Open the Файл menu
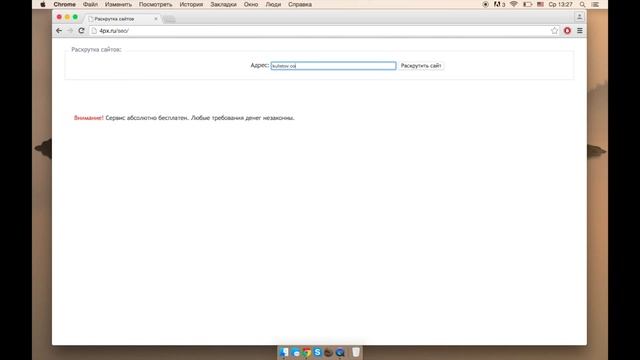This screenshot has height=360, width=640. click(90, 4)
